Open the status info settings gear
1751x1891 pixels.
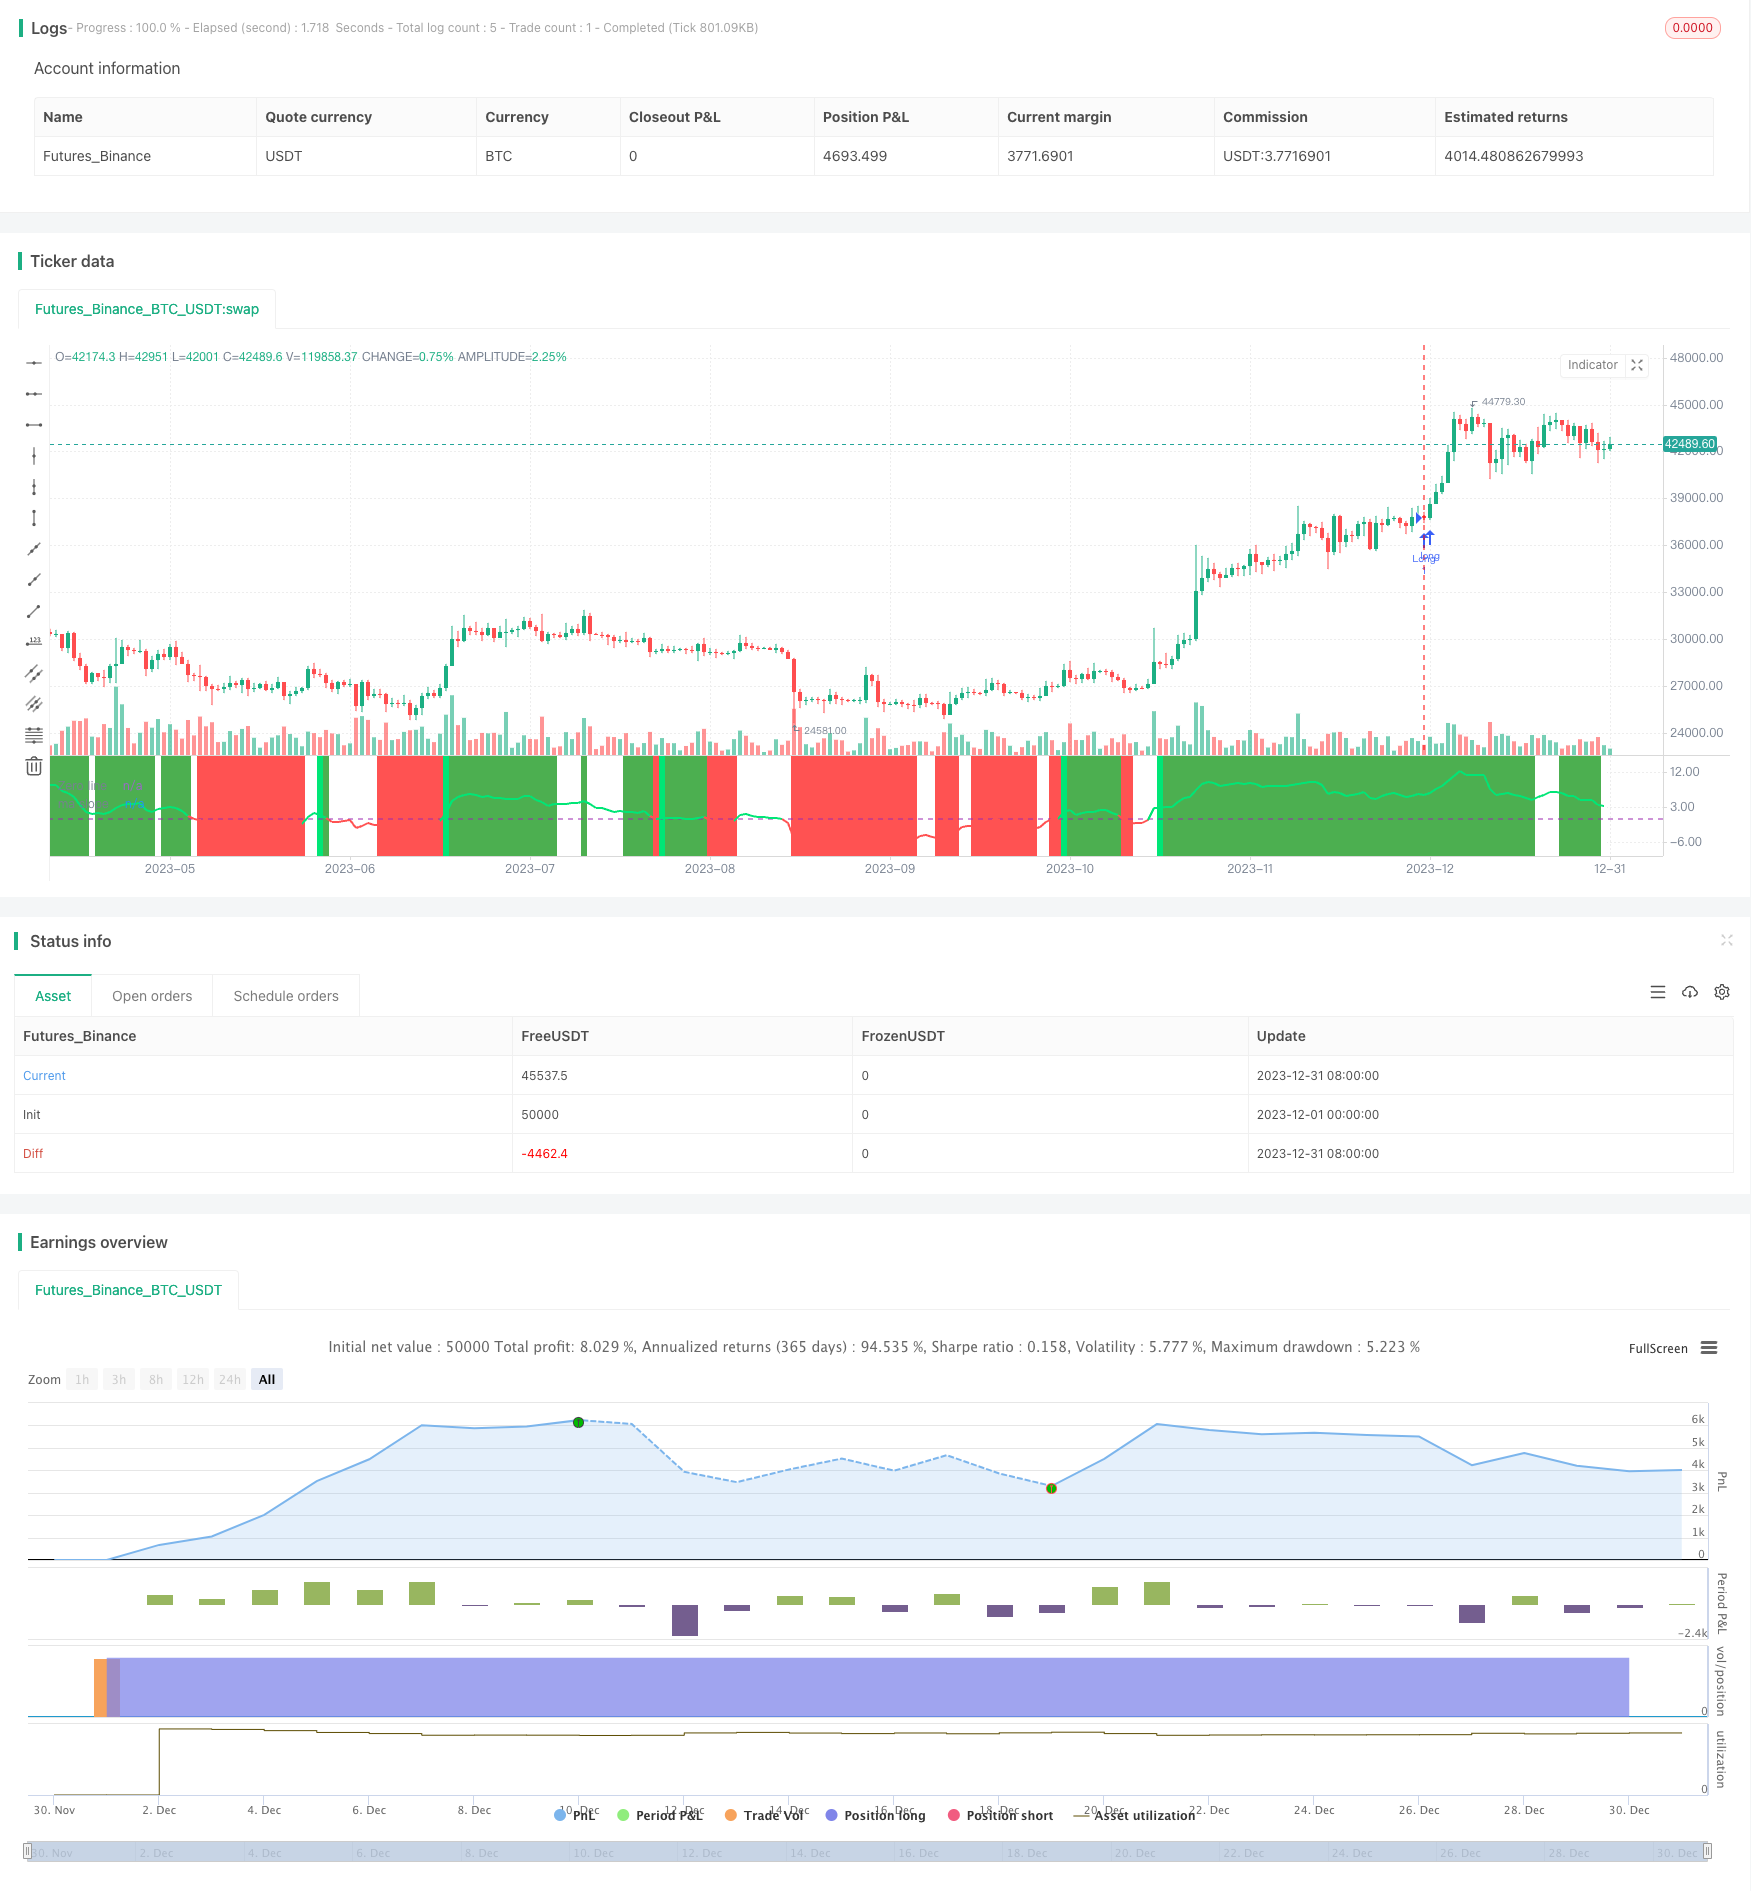click(x=1722, y=992)
